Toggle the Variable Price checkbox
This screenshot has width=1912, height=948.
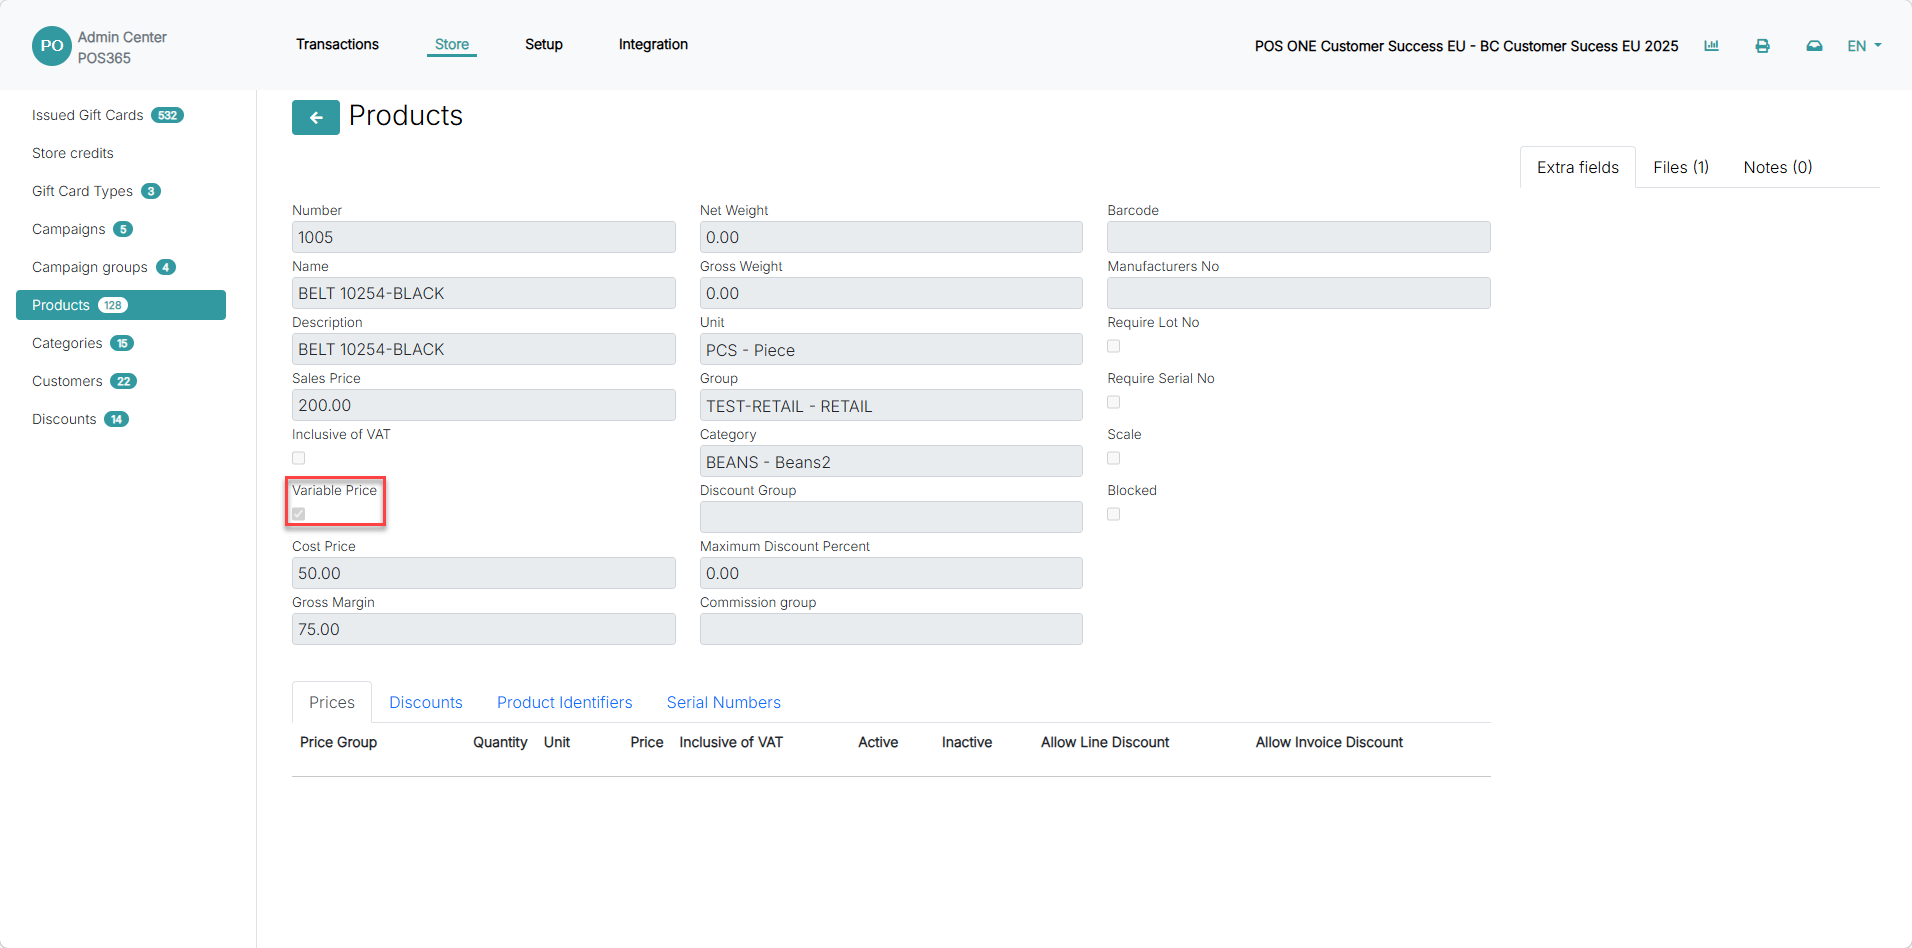pyautogui.click(x=299, y=514)
